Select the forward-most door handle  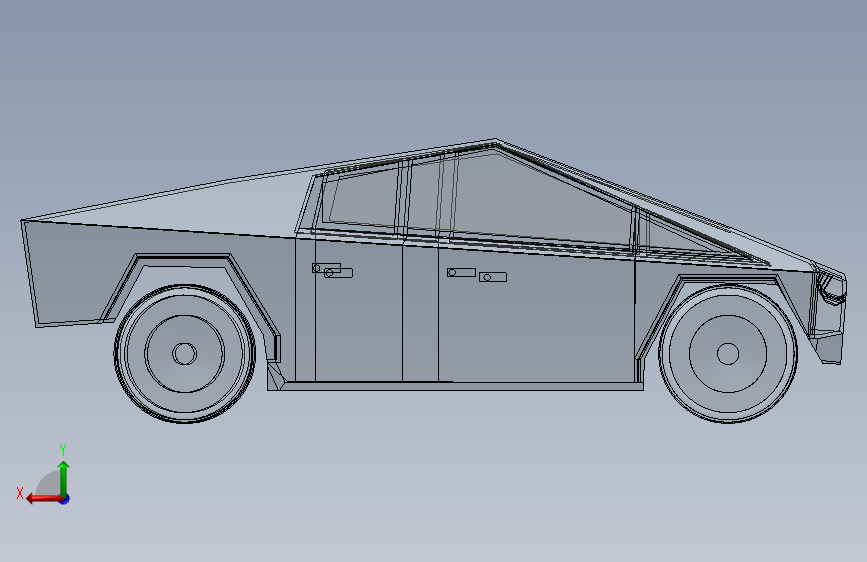coord(493,277)
